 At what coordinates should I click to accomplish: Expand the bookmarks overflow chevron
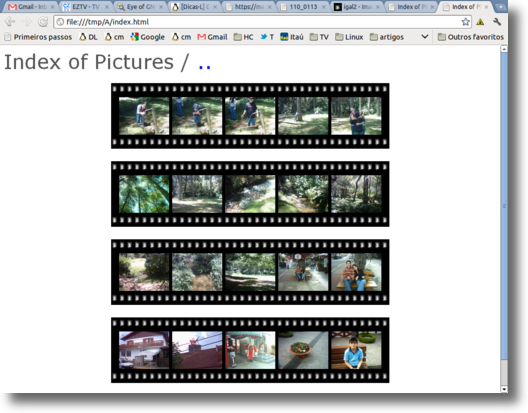pos(425,36)
